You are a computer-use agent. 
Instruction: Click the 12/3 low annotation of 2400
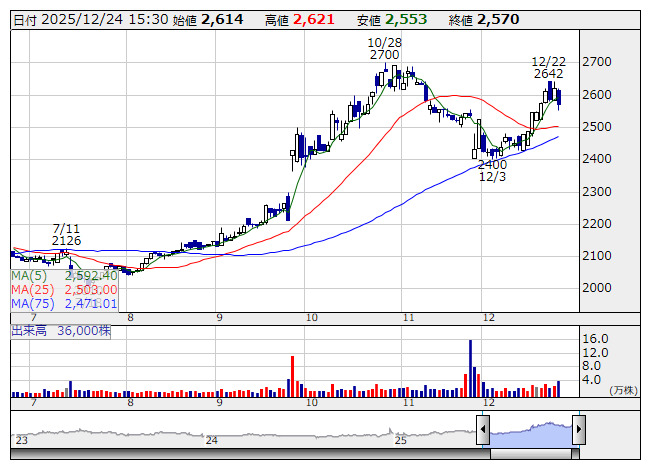tap(491, 170)
